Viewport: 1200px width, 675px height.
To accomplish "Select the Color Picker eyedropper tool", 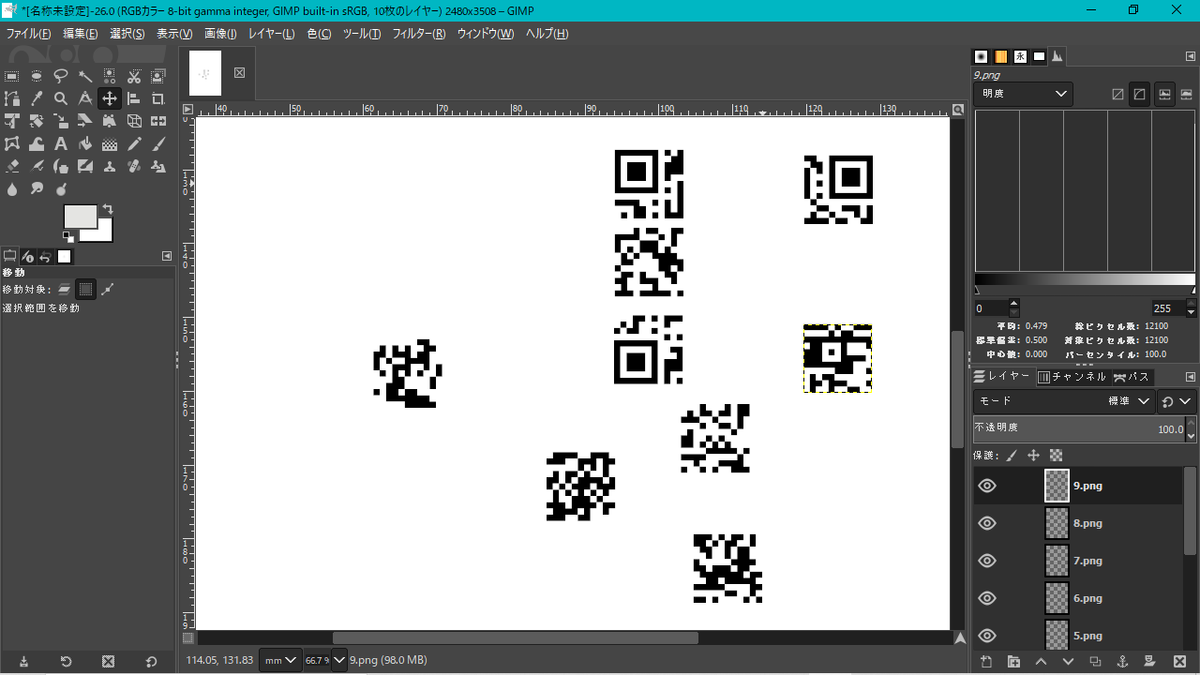I will click(x=36, y=98).
